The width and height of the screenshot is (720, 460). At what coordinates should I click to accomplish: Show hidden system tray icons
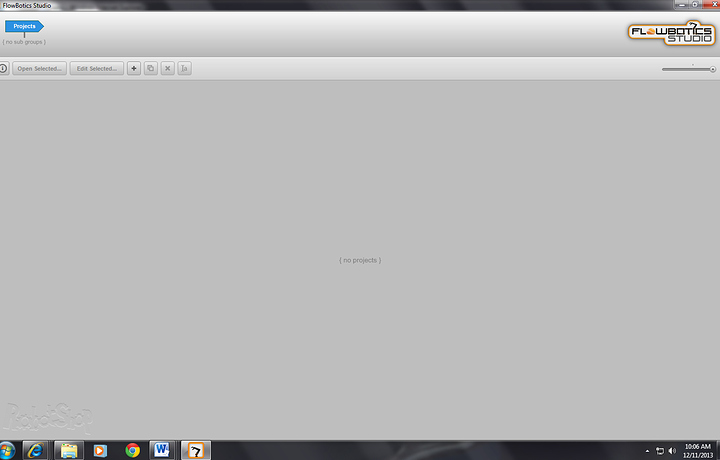point(647,451)
